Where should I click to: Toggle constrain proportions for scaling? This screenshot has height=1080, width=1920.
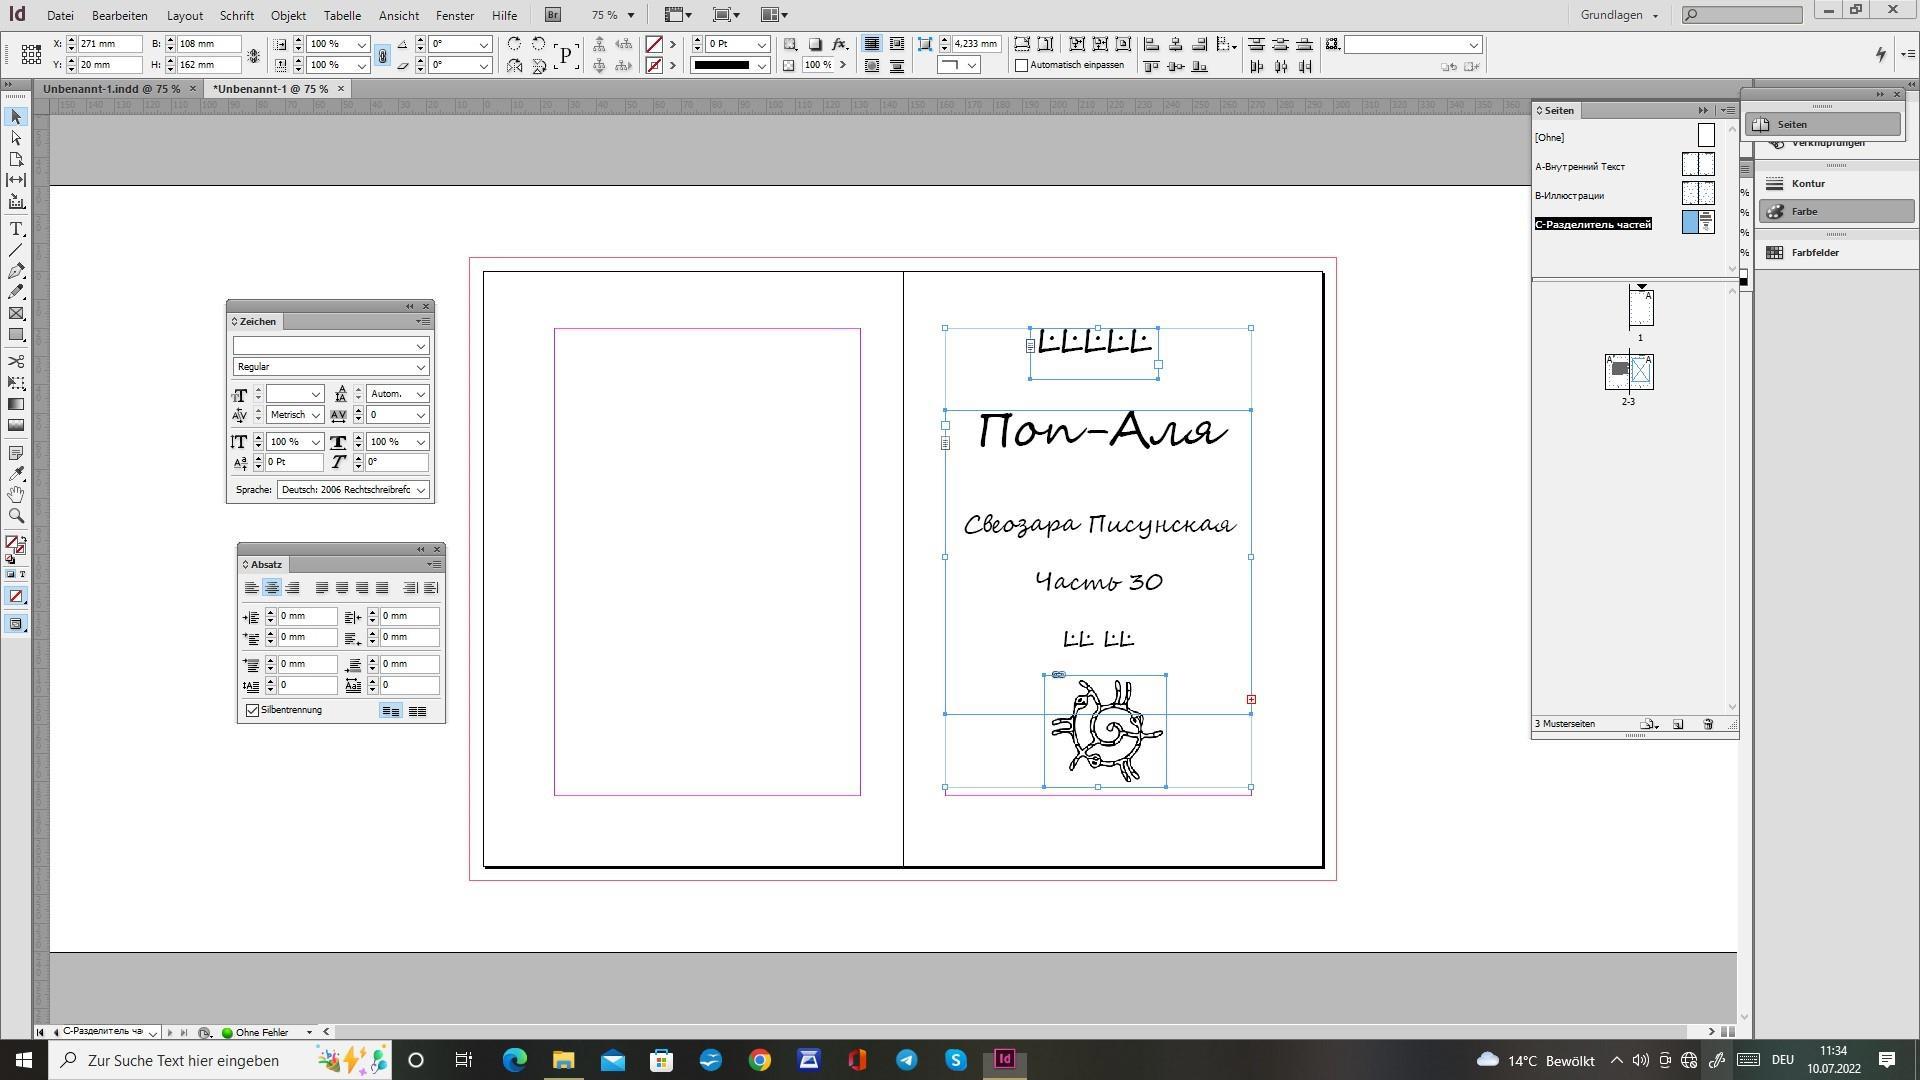point(382,55)
